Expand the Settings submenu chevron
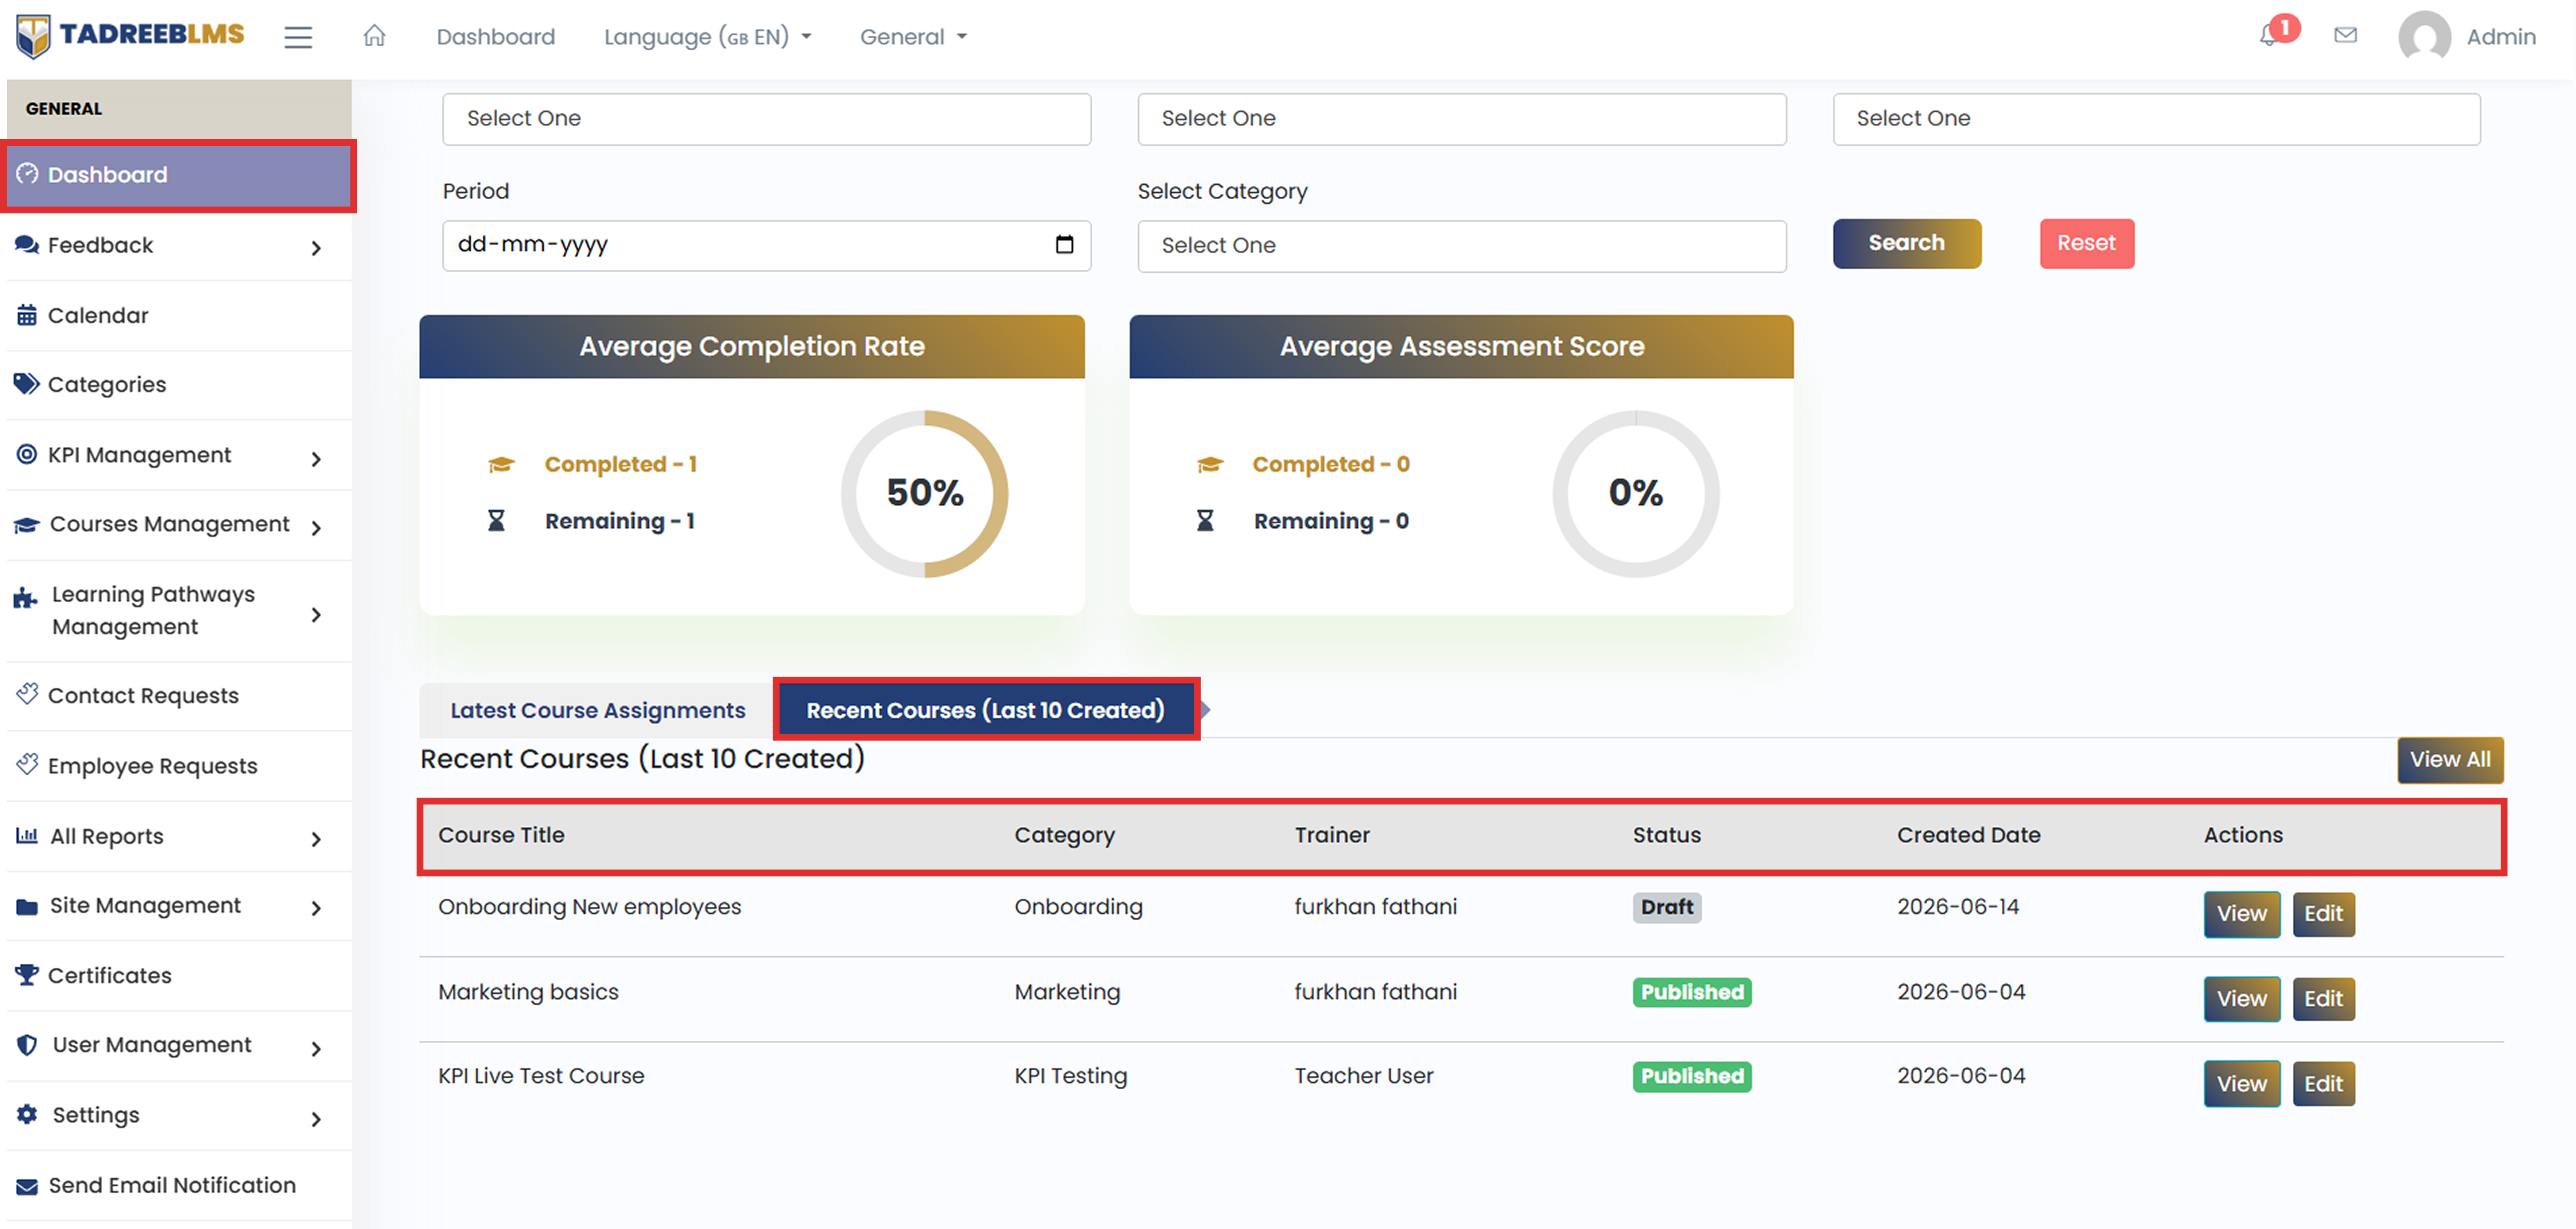2576x1229 pixels. click(316, 1119)
